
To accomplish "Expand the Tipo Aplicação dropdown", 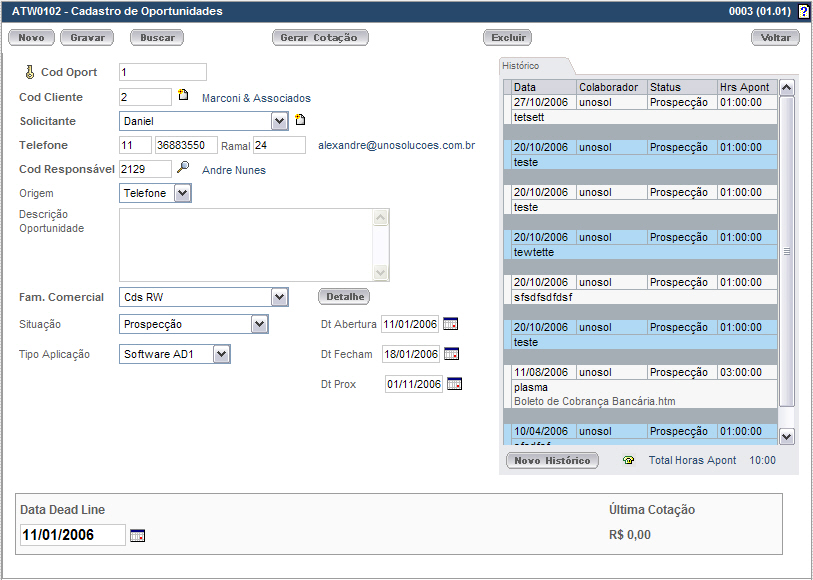I will [x=222, y=354].
